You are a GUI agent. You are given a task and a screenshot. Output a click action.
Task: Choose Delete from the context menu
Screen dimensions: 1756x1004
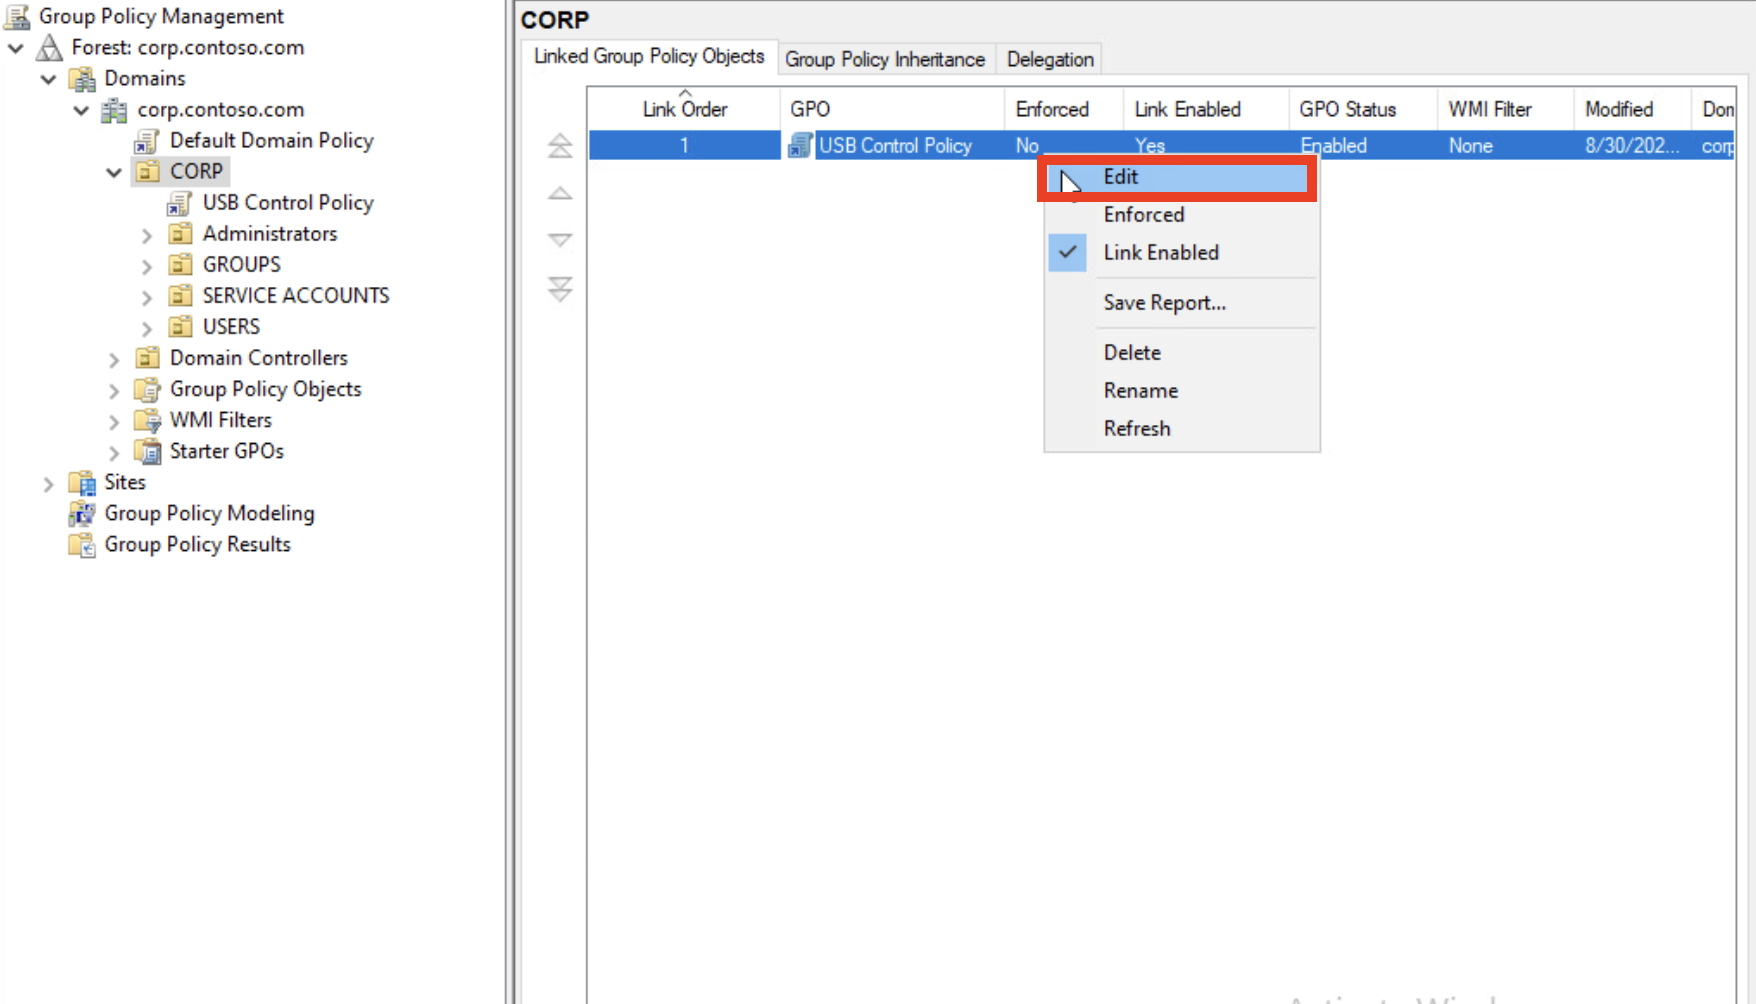[1182, 353]
